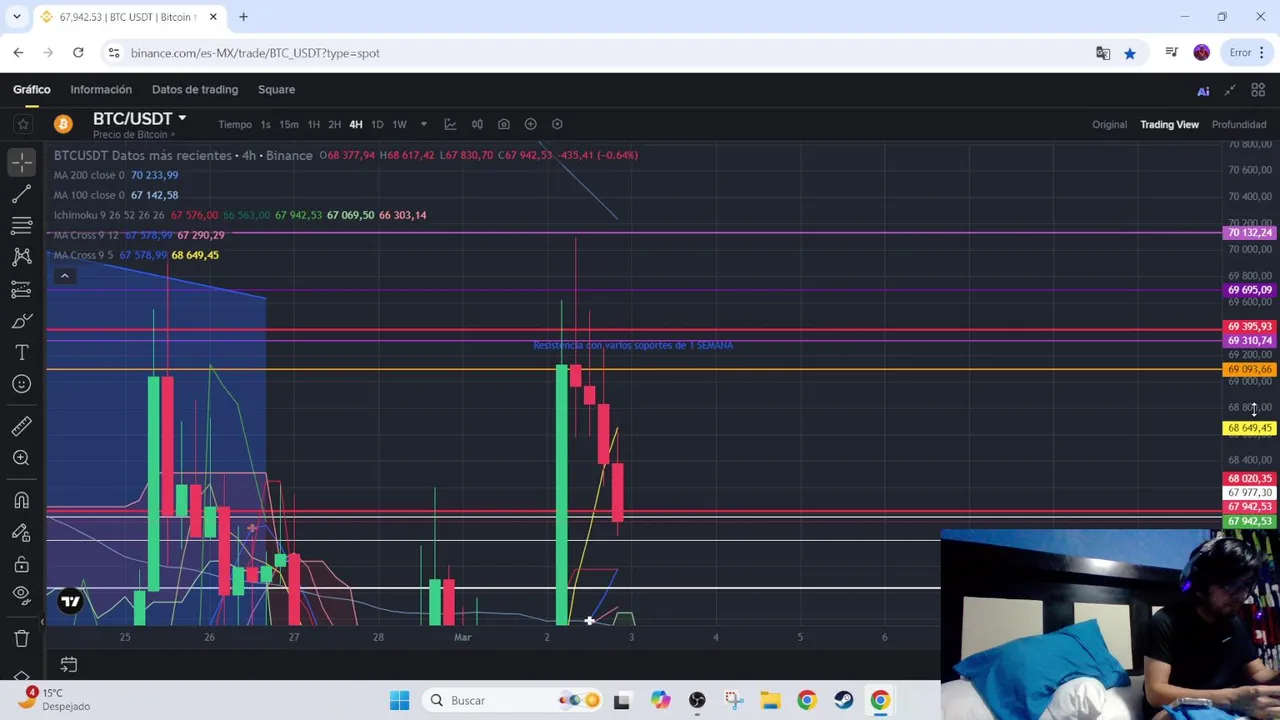The width and height of the screenshot is (1280, 720).
Task: Toggle lock all drawing tools
Action: click(x=21, y=564)
